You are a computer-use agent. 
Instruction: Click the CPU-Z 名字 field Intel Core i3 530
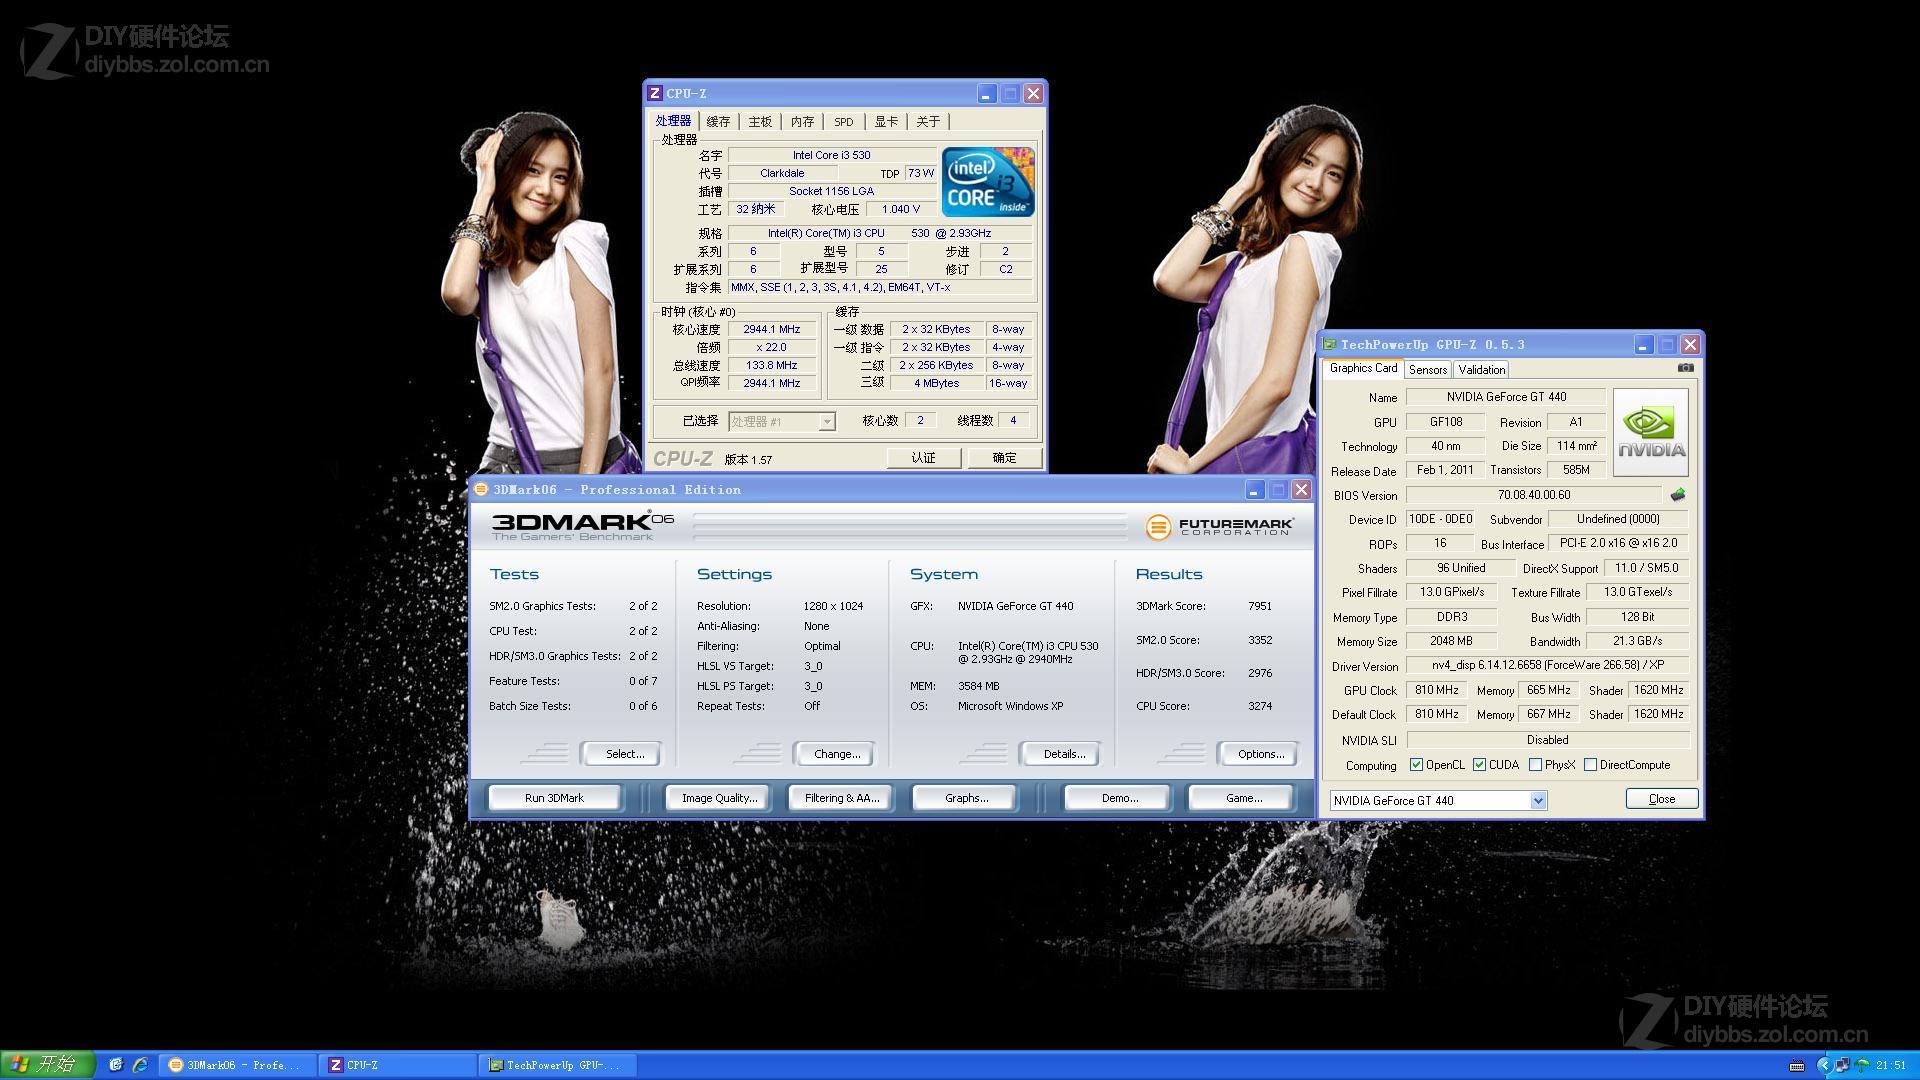coord(831,155)
